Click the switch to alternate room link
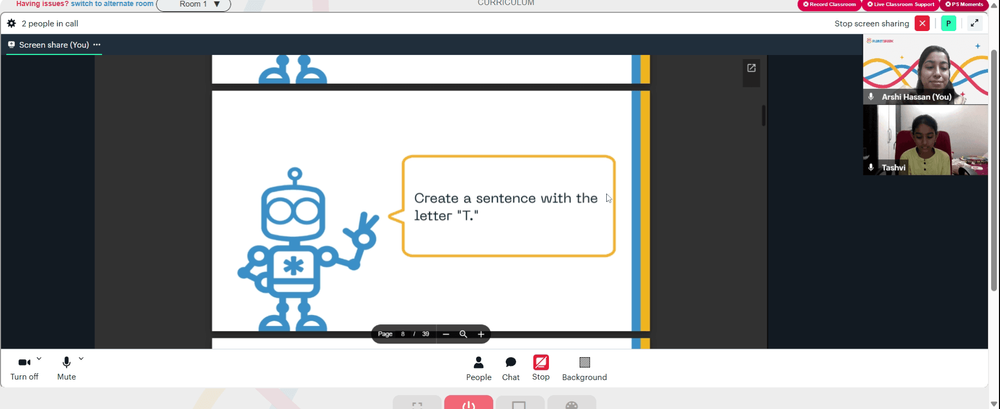The width and height of the screenshot is (1000, 409). point(112,4)
